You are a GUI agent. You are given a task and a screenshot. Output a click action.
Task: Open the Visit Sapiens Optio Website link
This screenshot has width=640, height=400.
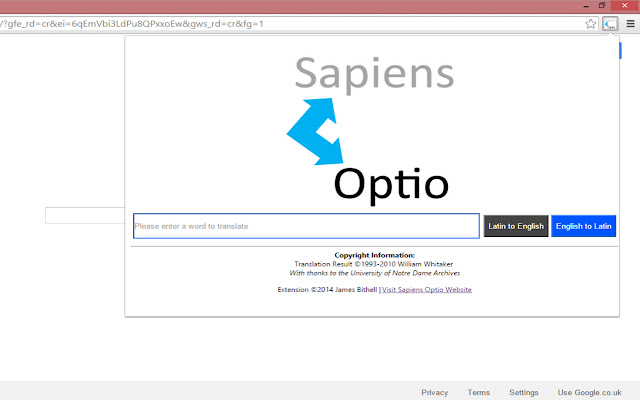pos(427,290)
